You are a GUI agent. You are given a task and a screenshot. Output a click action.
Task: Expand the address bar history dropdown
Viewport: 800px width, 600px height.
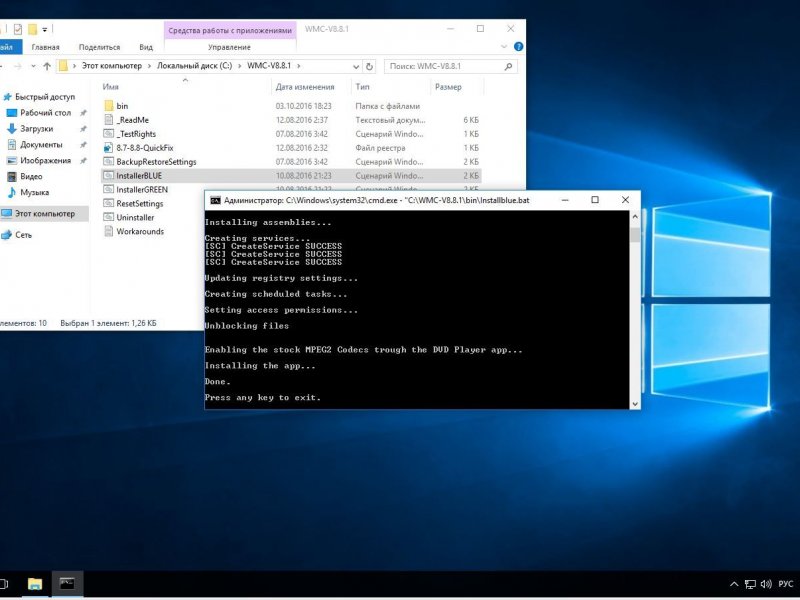pos(356,66)
